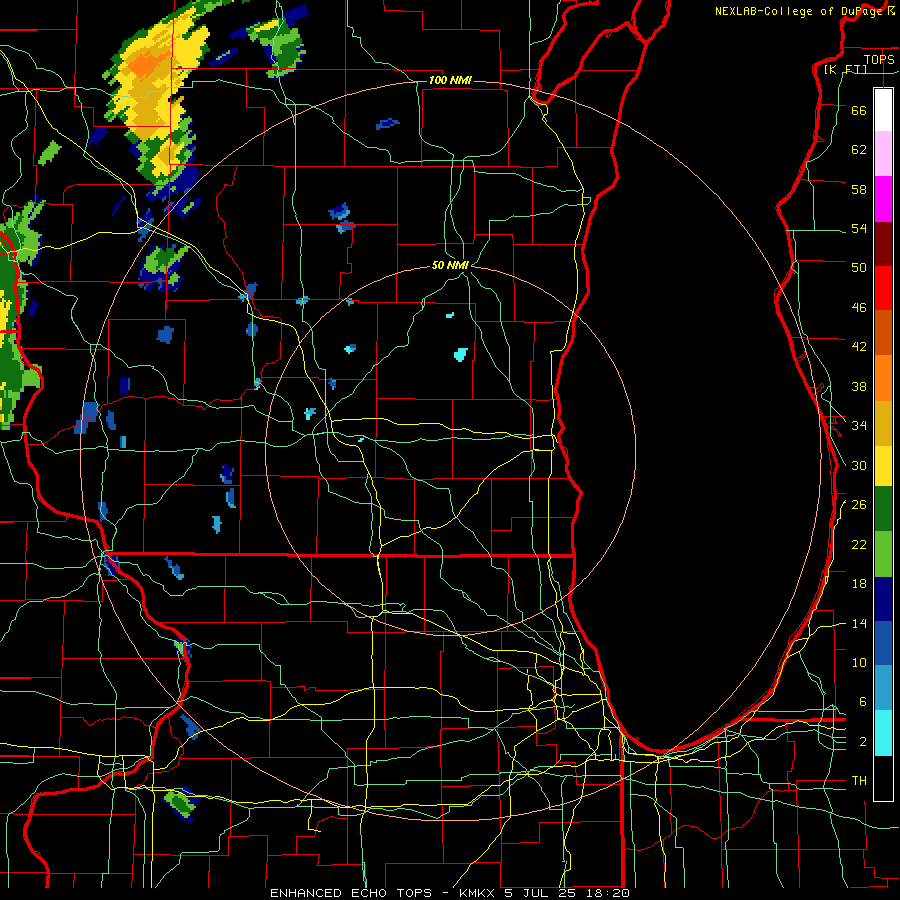Pick the bright orange legend color band
The height and width of the screenshot is (900, 900).
pyautogui.click(x=883, y=378)
